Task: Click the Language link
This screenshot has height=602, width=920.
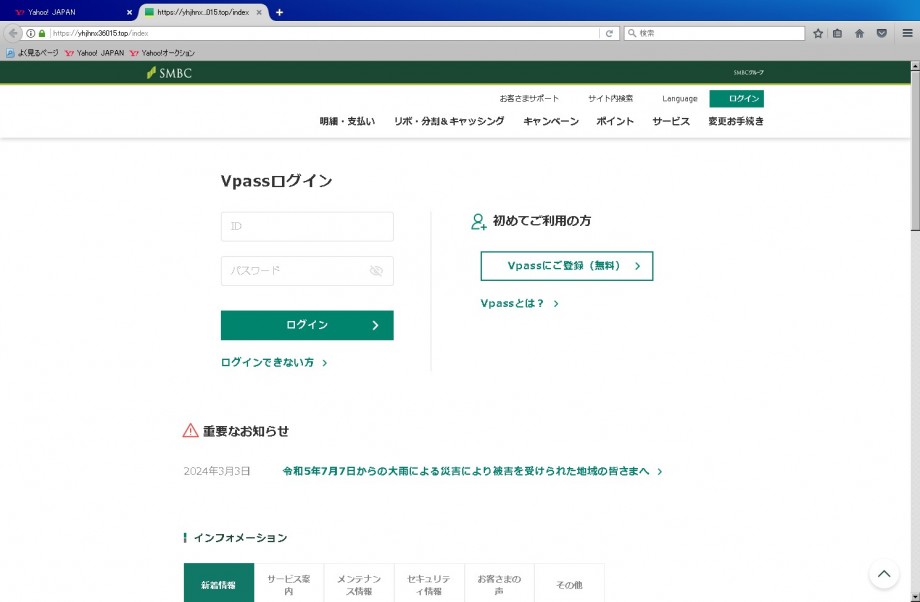Action: pyautogui.click(x=679, y=99)
